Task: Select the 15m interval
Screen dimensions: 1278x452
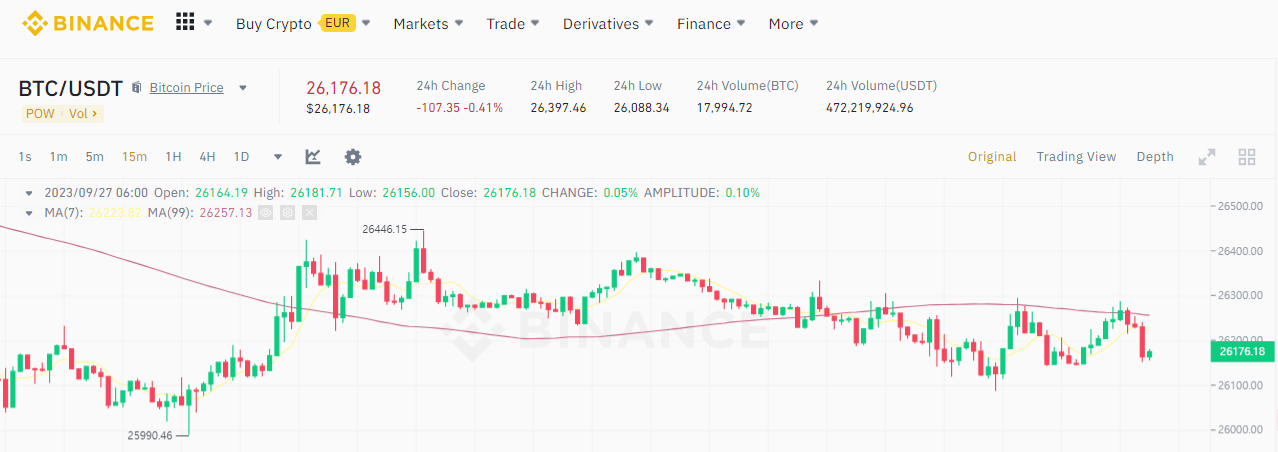Action: 134,157
